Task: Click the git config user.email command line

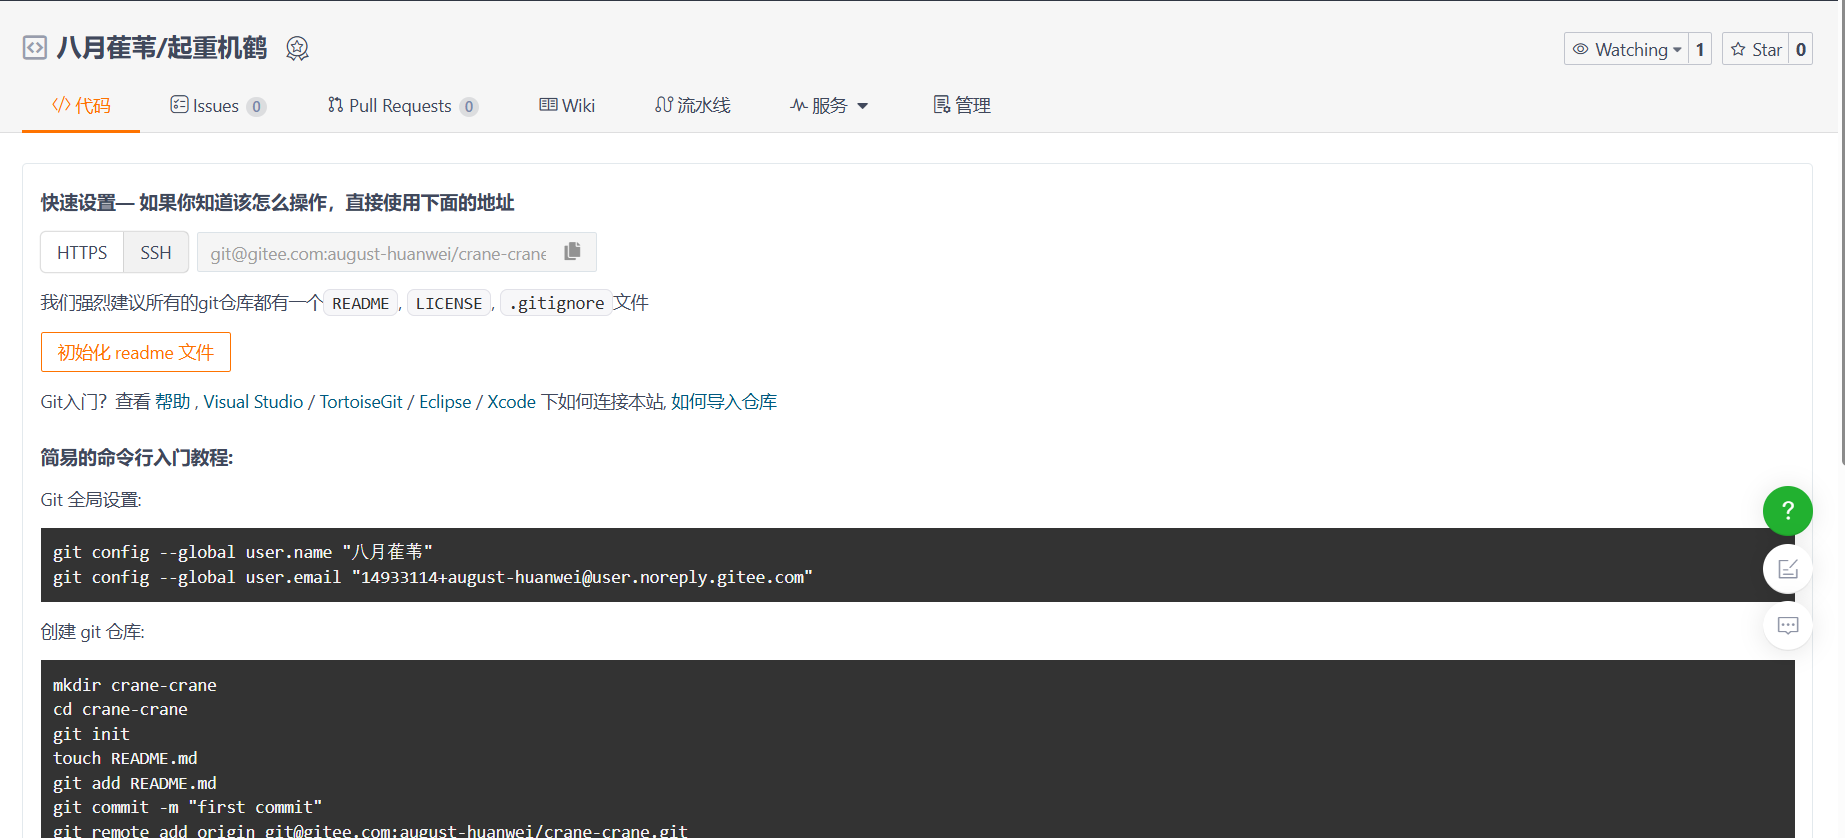Action: pyautogui.click(x=433, y=577)
